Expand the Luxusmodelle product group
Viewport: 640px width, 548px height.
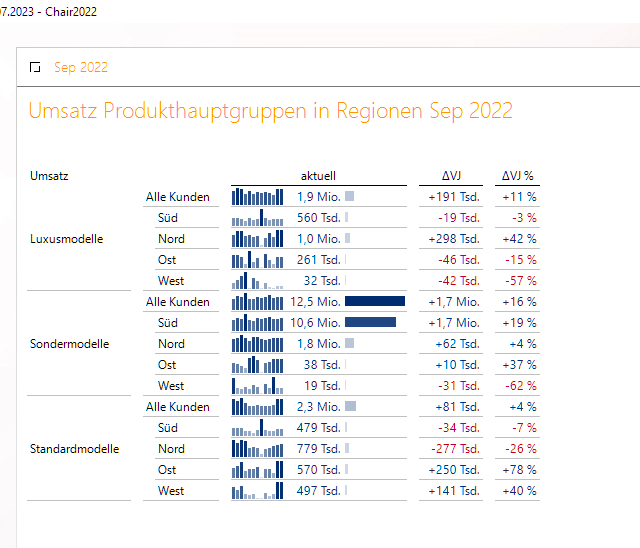(67, 239)
